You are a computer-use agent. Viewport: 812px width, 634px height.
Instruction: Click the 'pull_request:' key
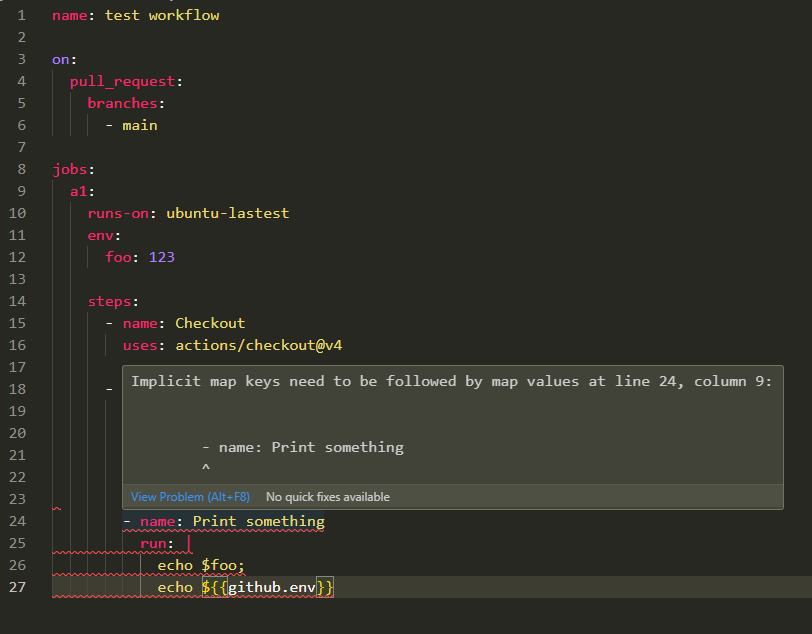(126, 81)
